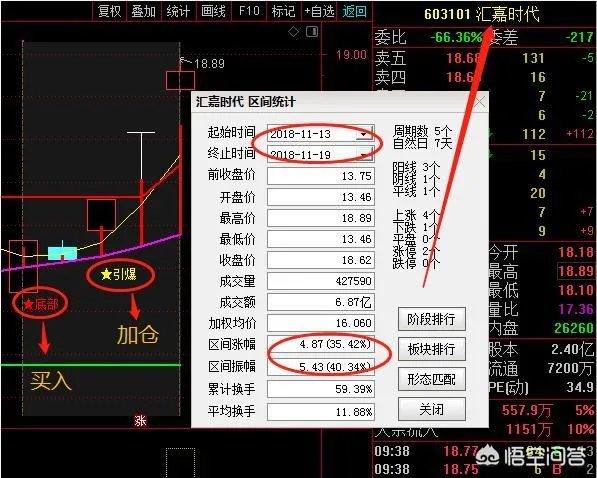Click 返回 to go back

(354, 11)
